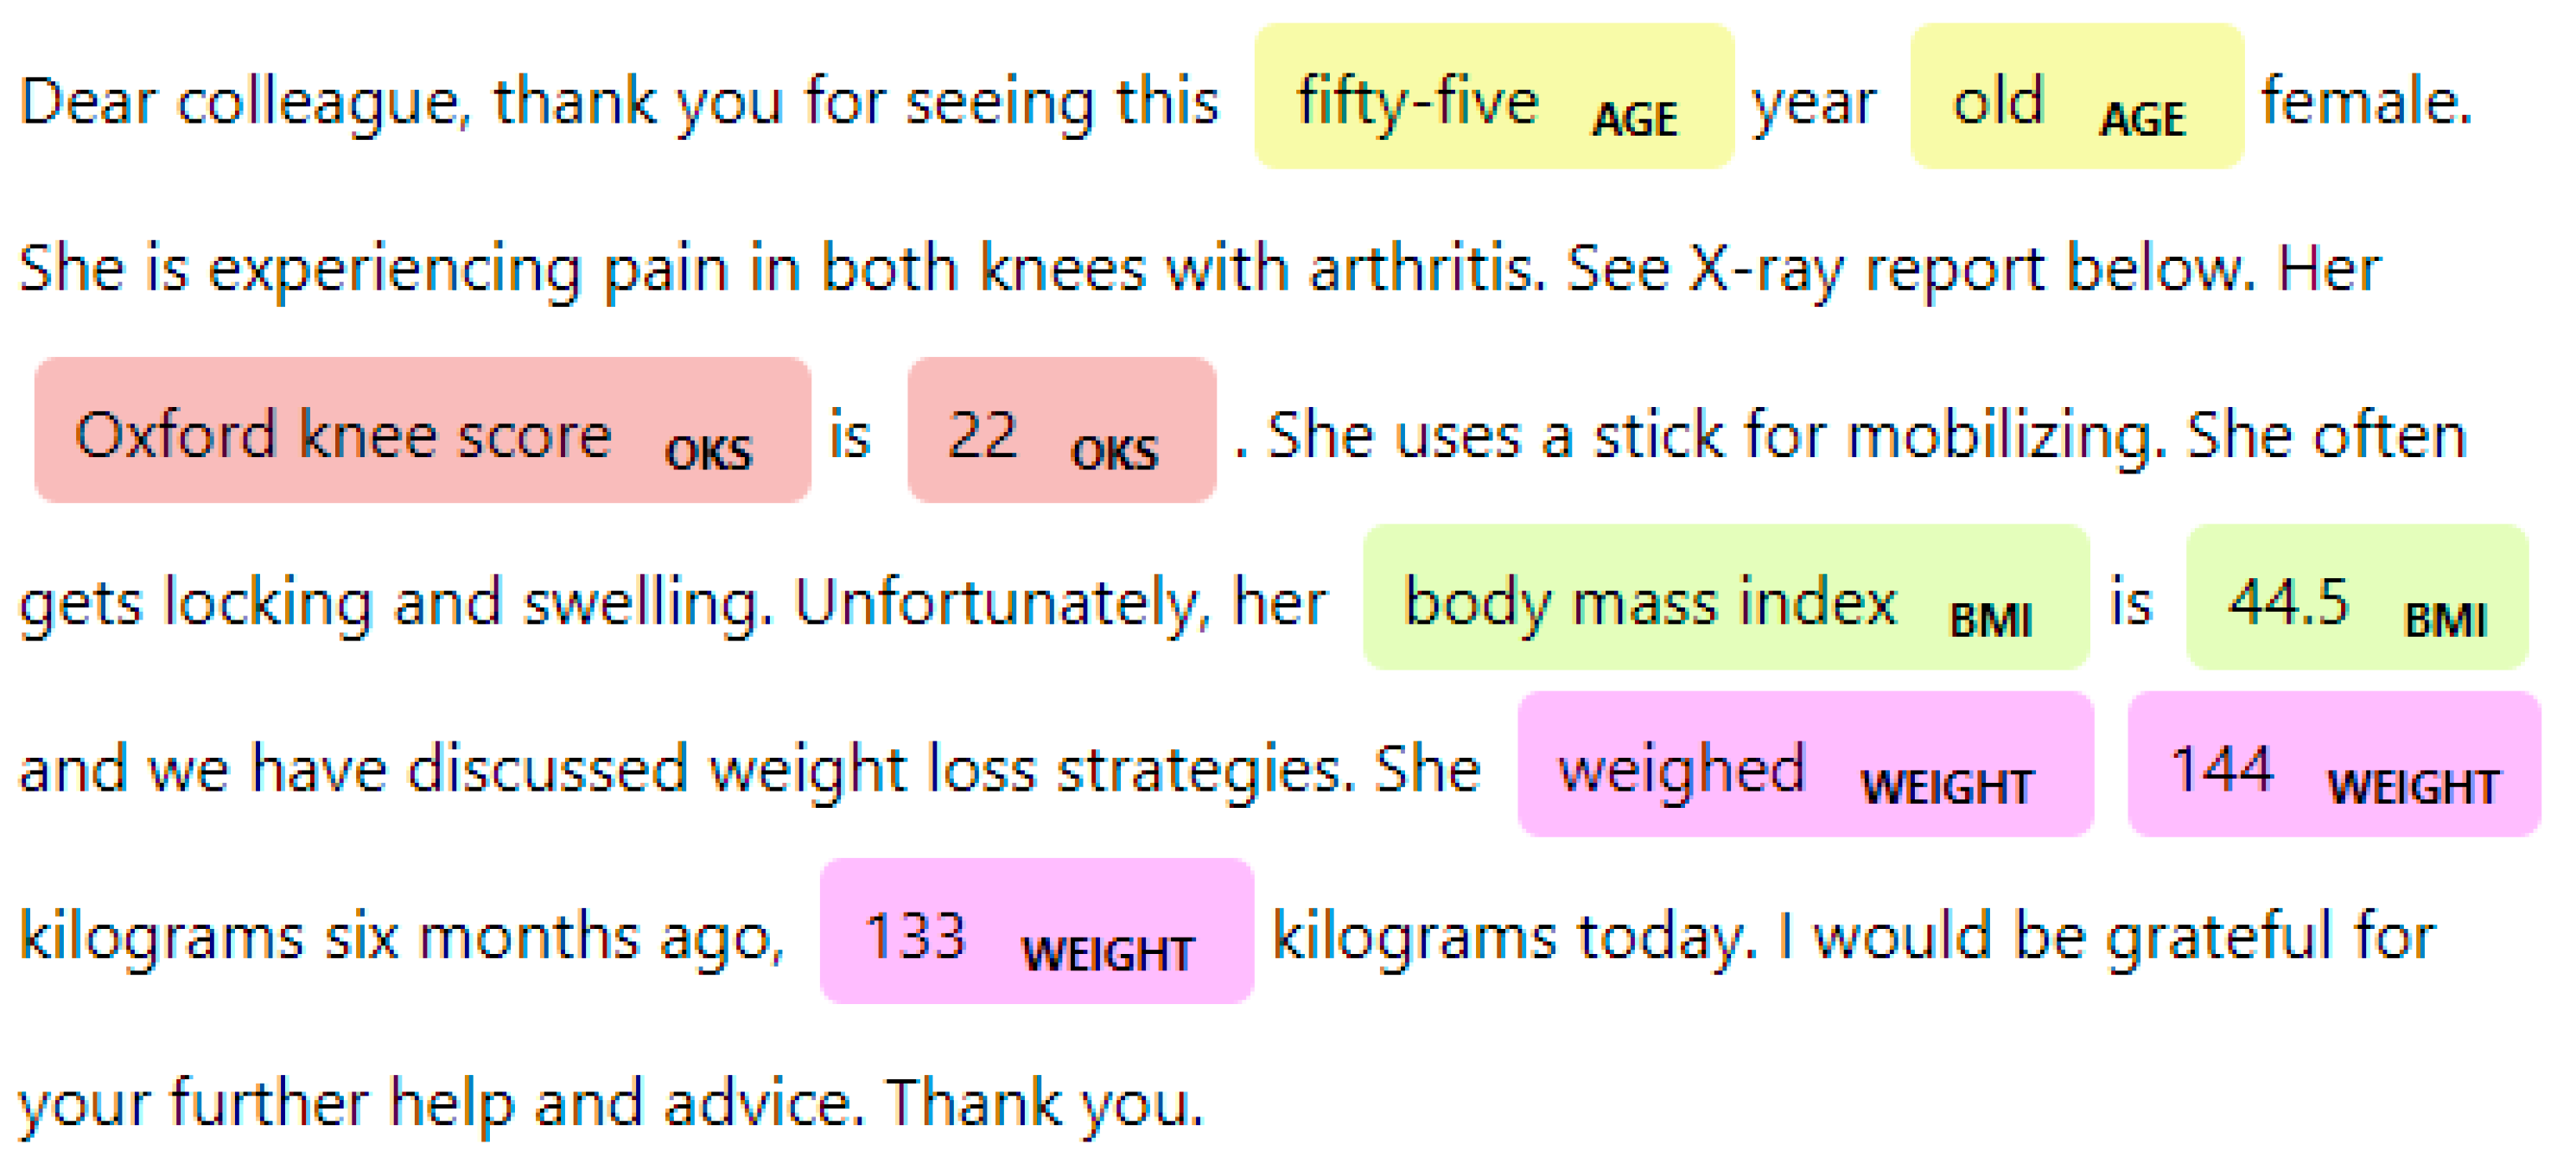Click the WEIGHT label beside '133'
This screenshot has width=2576, height=1170.
(1108, 954)
